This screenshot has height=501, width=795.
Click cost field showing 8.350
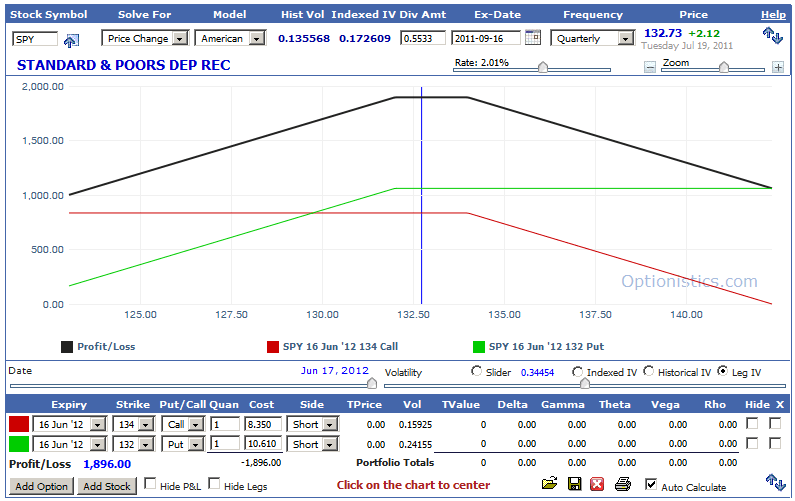point(263,424)
